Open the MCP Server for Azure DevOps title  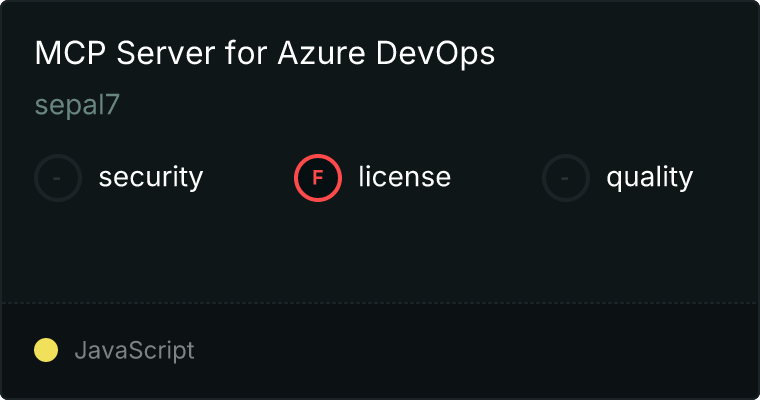tap(264, 54)
